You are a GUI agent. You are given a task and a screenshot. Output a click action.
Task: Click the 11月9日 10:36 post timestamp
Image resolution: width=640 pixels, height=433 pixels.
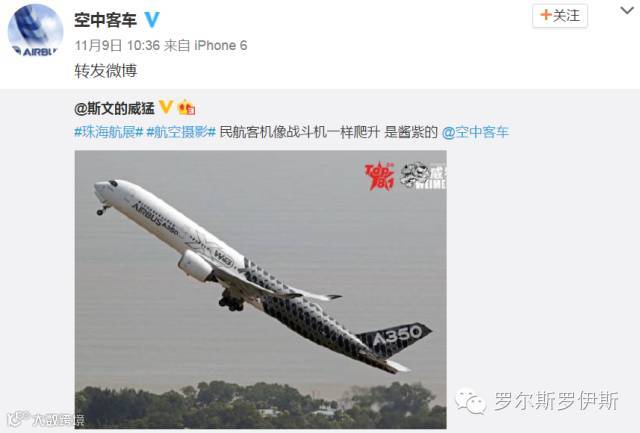[117, 45]
